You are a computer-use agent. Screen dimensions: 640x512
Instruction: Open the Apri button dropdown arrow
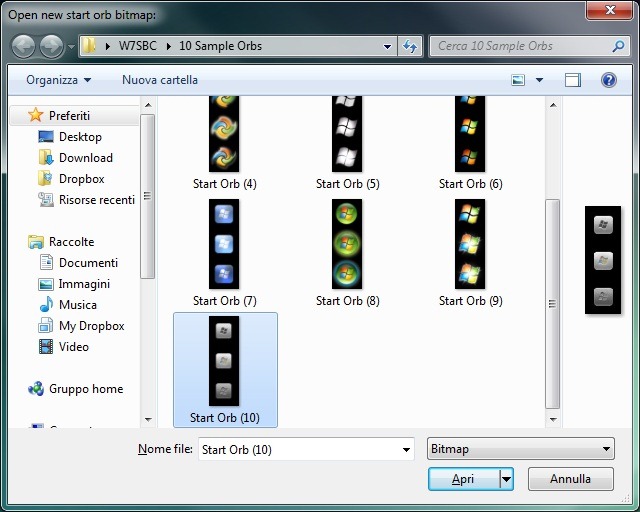(507, 479)
